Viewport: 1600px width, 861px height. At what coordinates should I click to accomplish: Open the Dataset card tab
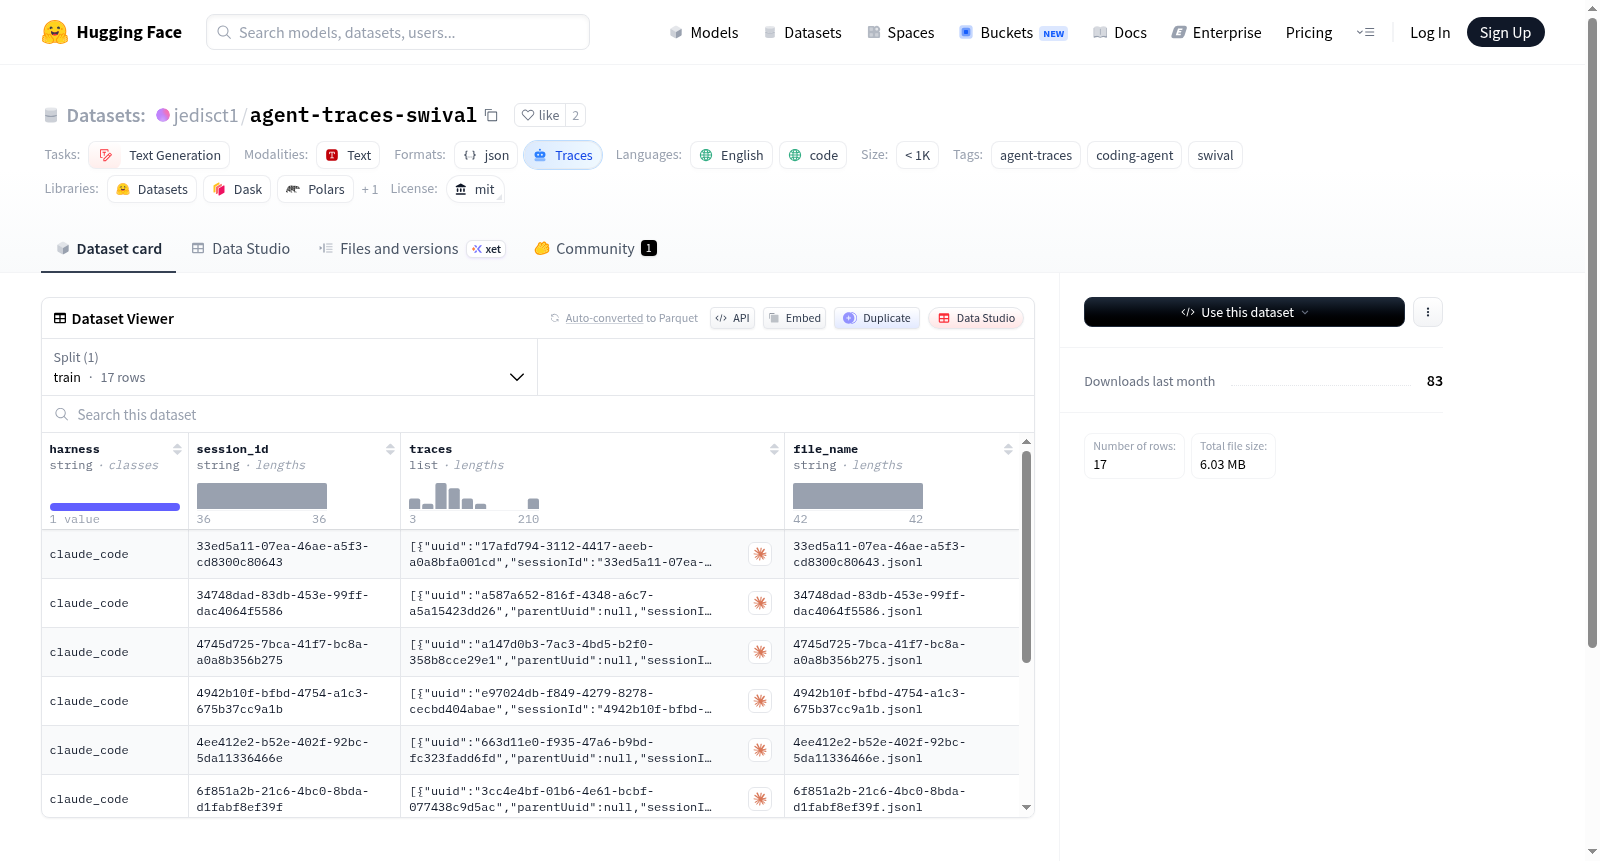pos(109,249)
